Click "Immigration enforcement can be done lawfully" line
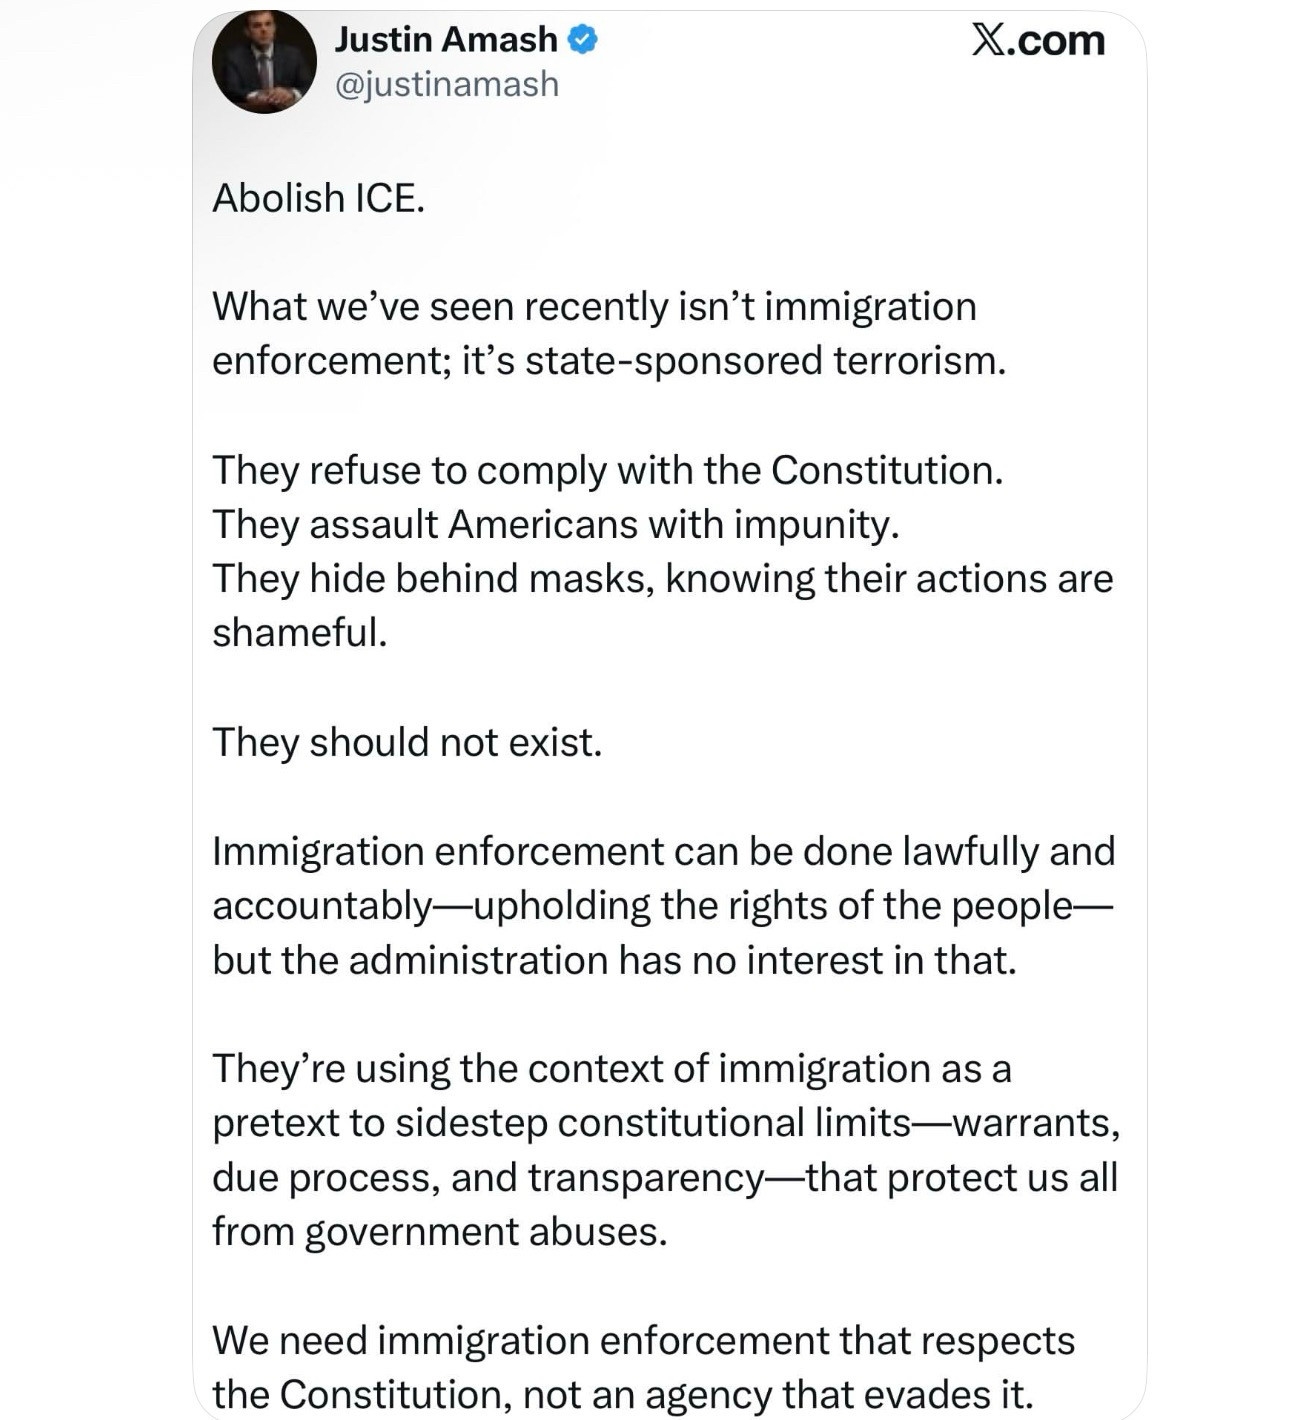1290x1420 pixels. [662, 851]
